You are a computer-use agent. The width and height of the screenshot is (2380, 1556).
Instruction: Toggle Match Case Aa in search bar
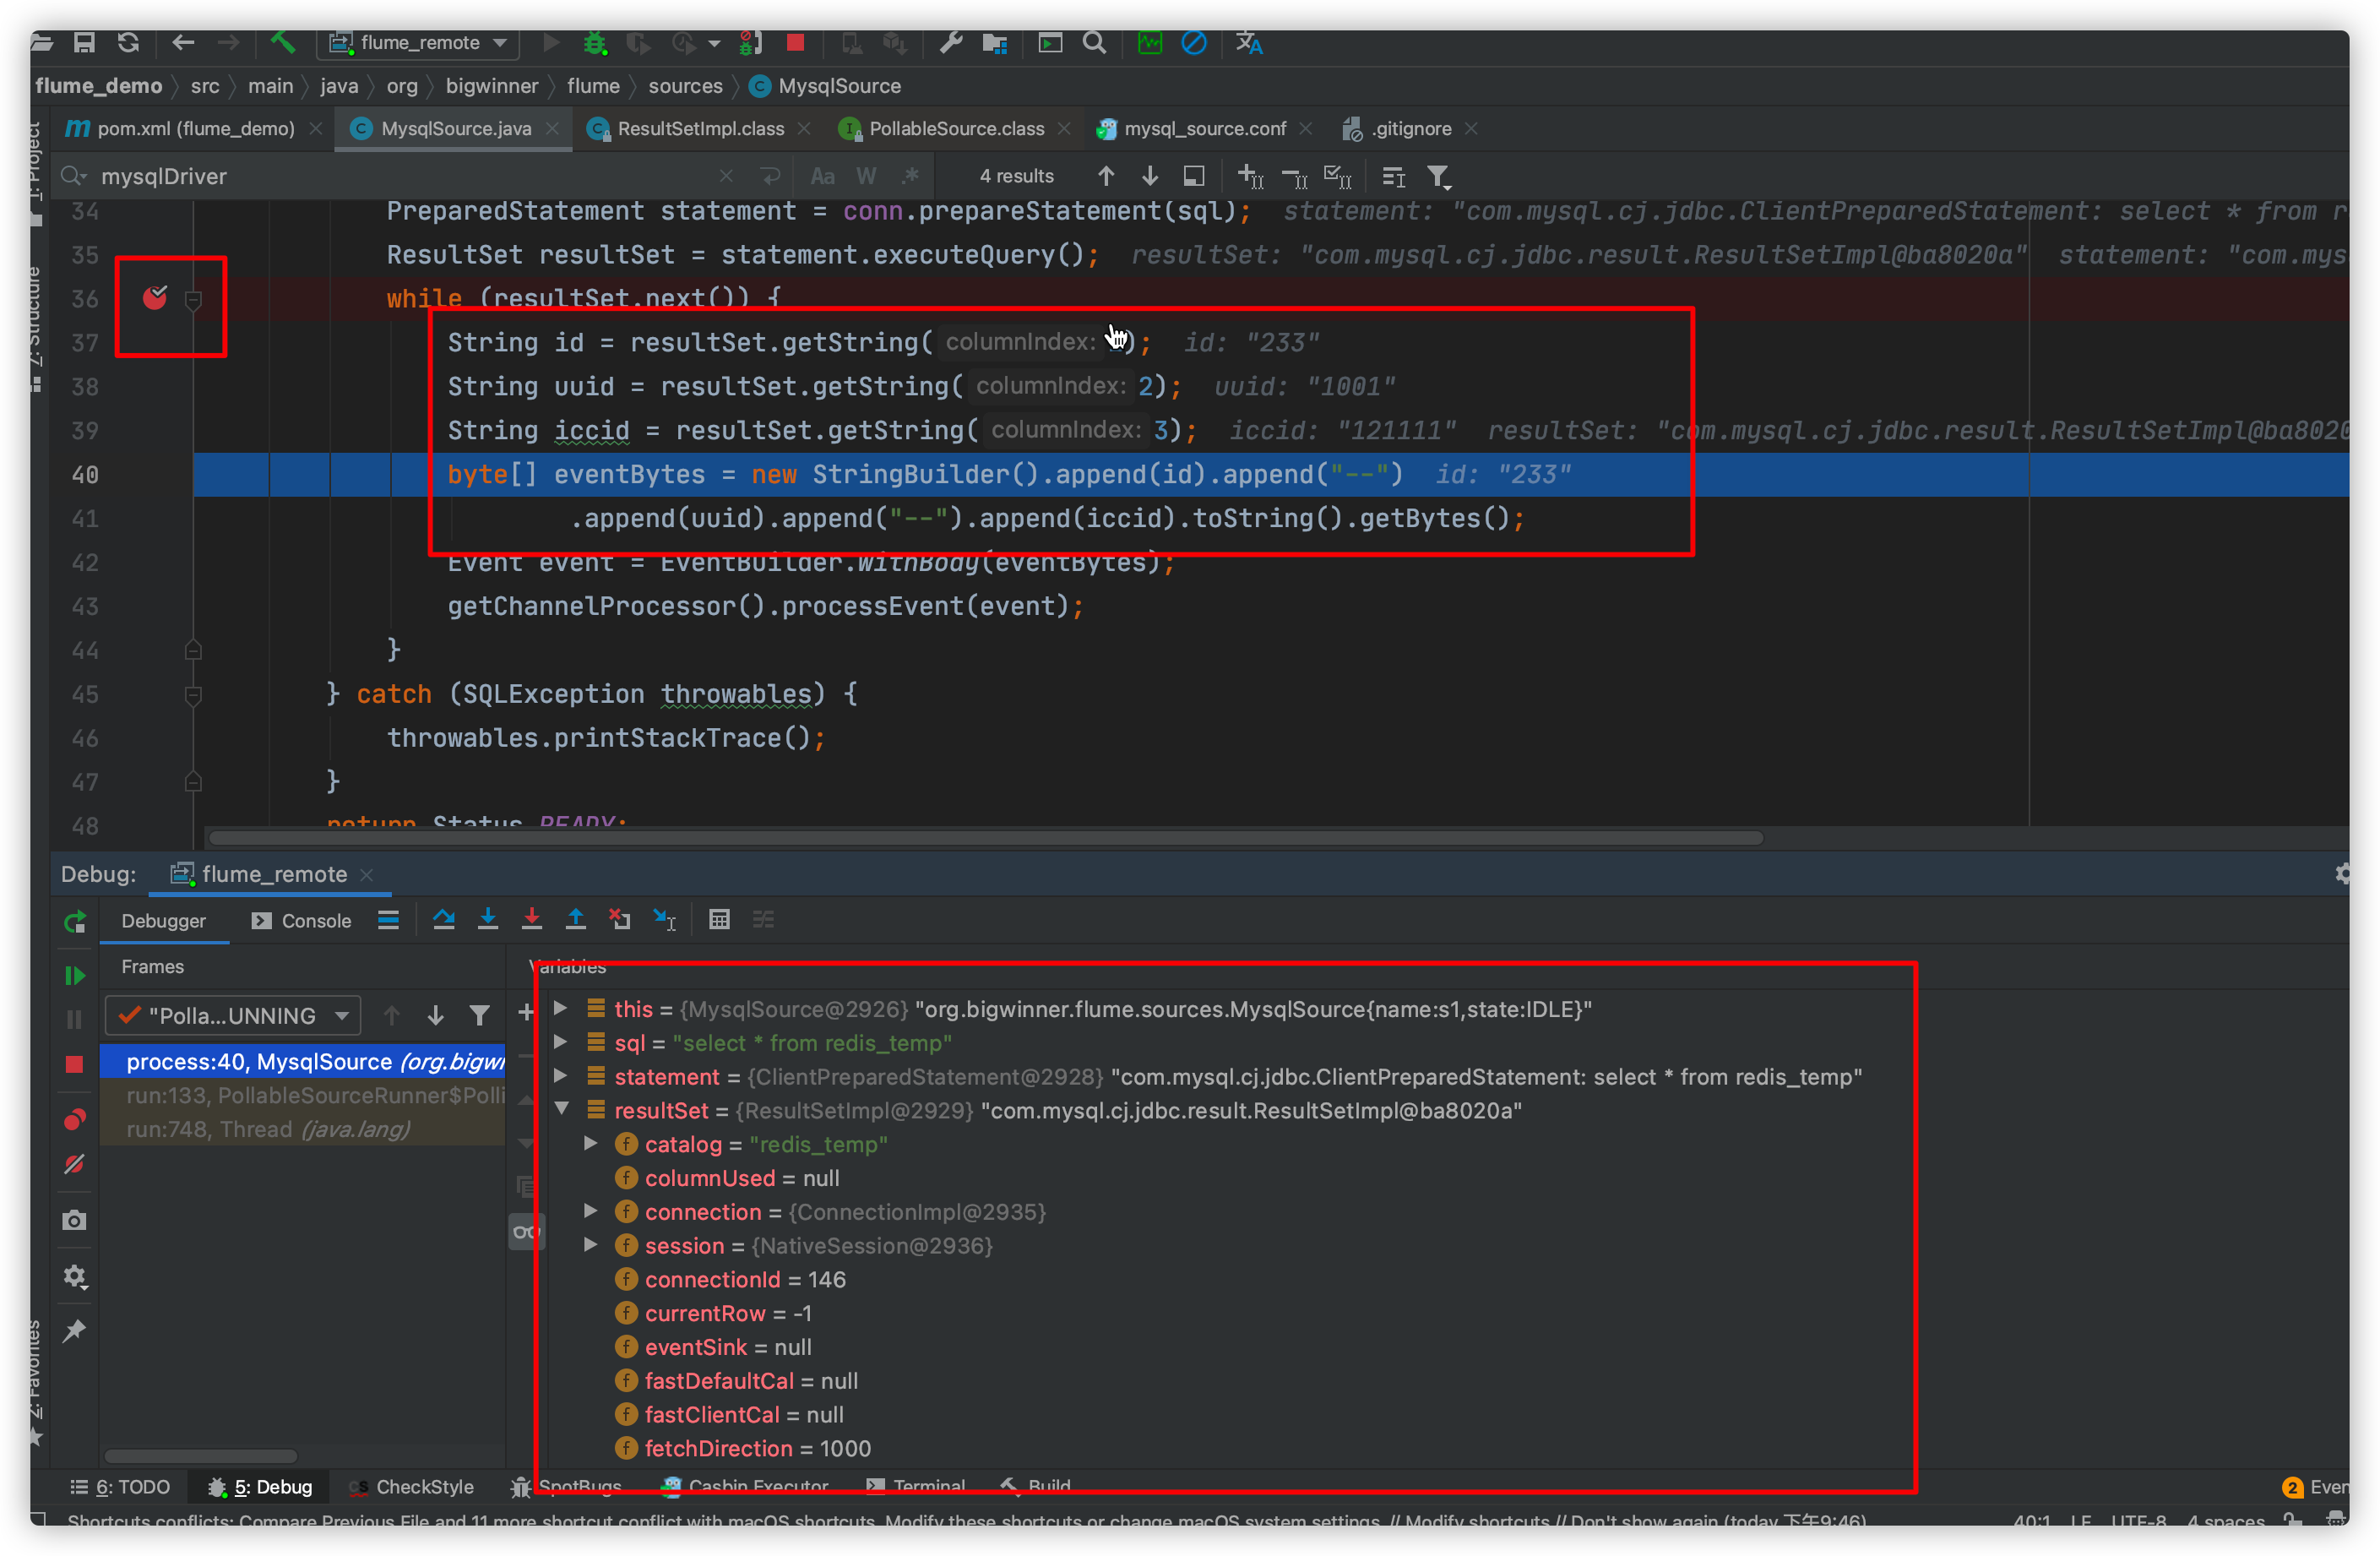(822, 176)
